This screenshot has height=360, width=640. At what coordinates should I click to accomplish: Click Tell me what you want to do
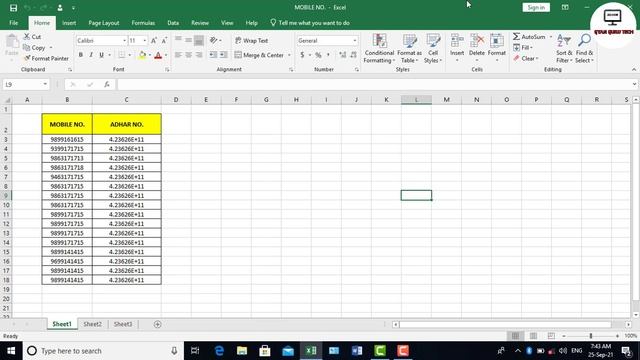point(310,23)
